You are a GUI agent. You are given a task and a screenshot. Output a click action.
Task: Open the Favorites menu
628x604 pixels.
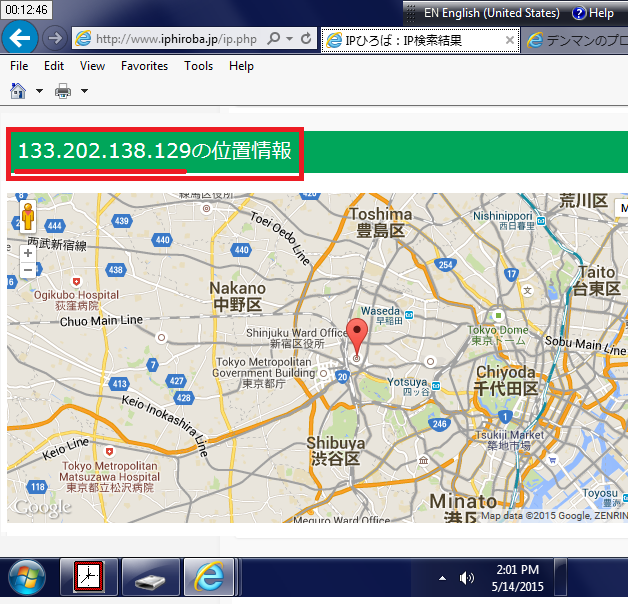pyautogui.click(x=144, y=66)
